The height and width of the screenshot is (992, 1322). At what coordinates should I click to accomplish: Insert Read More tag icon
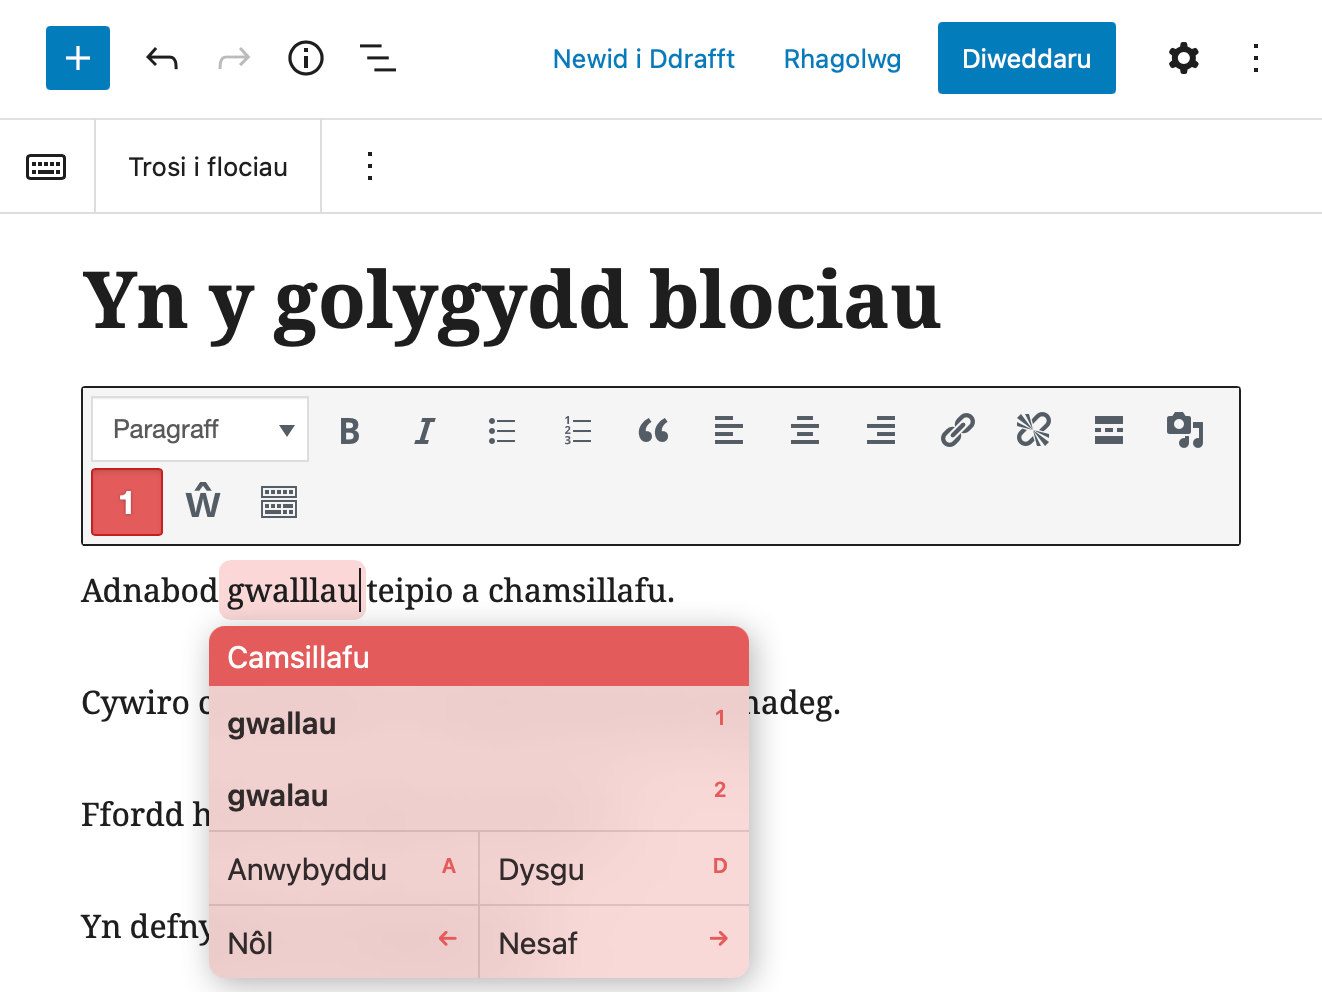click(1109, 431)
